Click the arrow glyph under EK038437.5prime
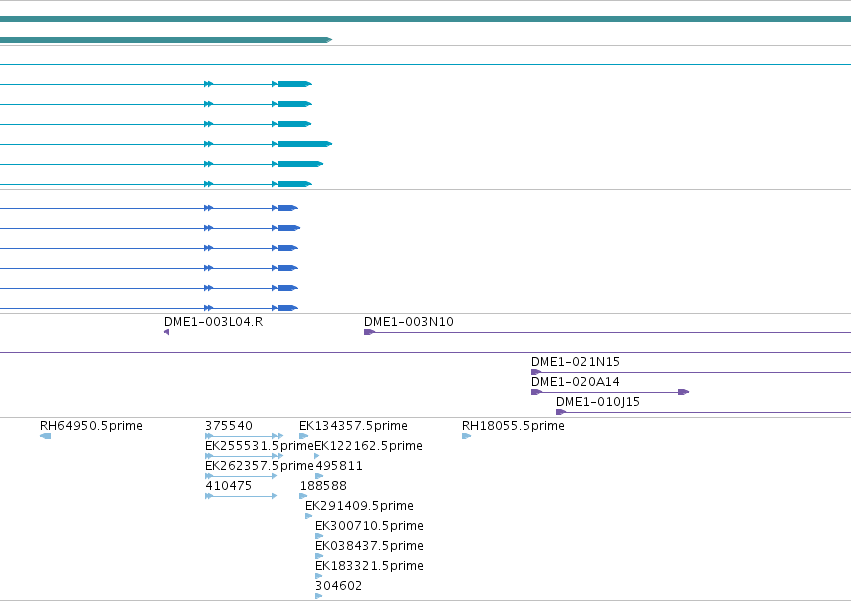Viewport: 851px width, 601px height. [319, 556]
